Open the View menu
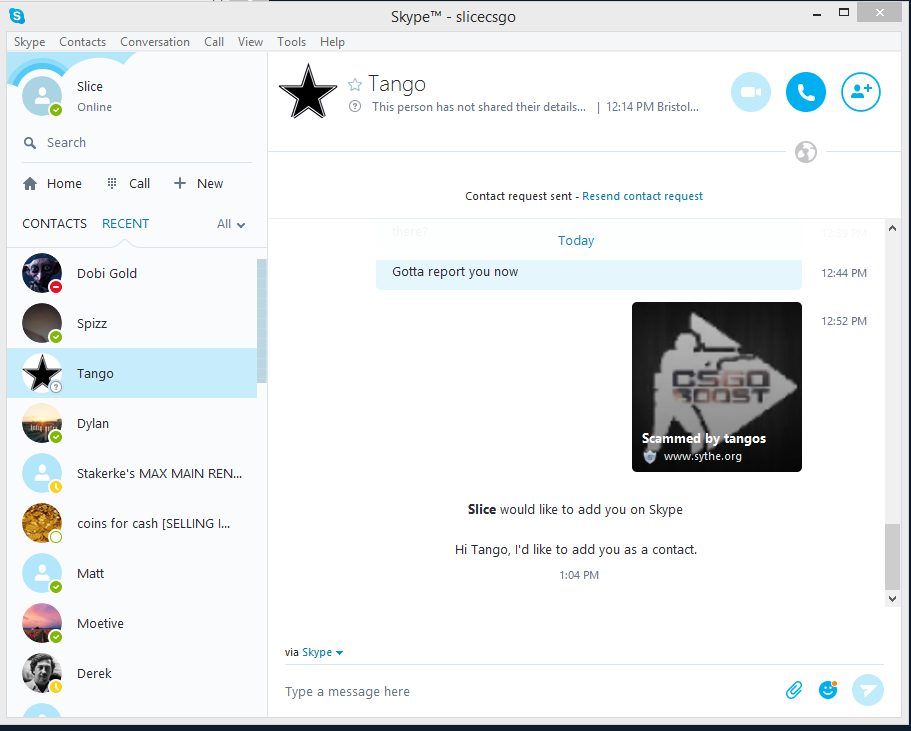 (x=250, y=42)
